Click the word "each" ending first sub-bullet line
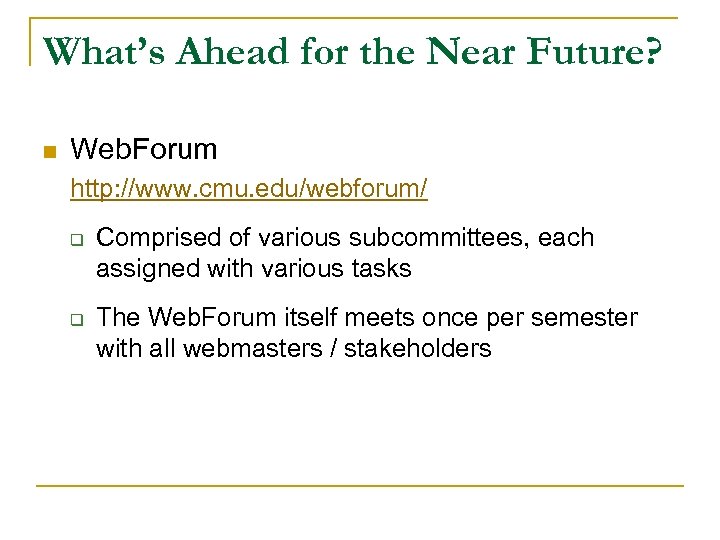 [x=566, y=238]
